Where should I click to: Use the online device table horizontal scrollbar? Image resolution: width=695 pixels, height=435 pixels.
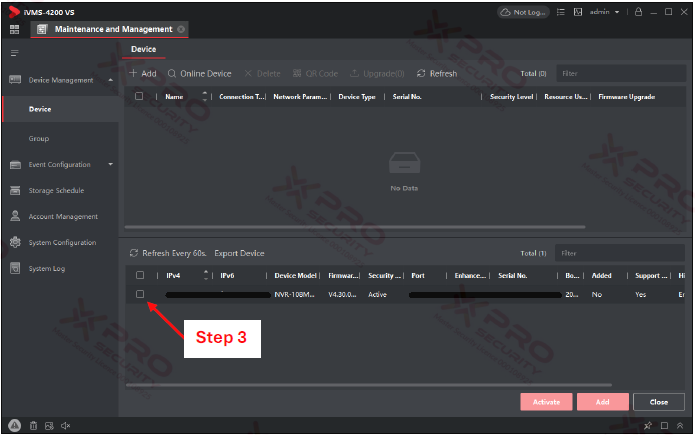pyautogui.click(x=369, y=385)
